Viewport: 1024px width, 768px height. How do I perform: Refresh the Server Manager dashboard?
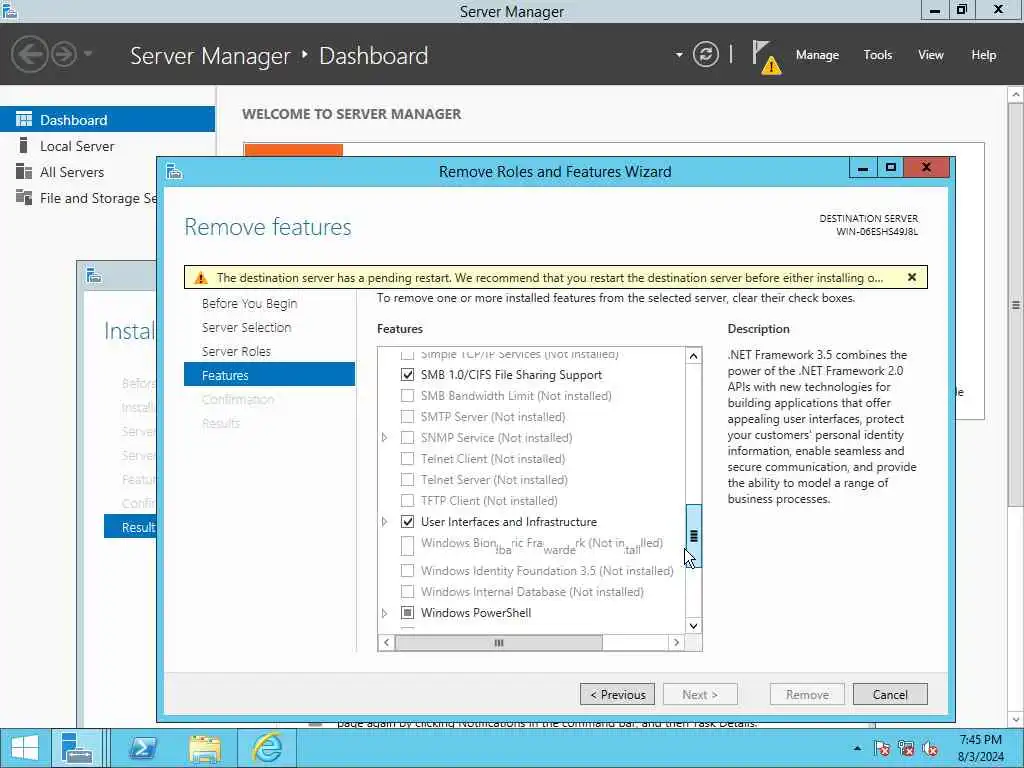pyautogui.click(x=705, y=54)
